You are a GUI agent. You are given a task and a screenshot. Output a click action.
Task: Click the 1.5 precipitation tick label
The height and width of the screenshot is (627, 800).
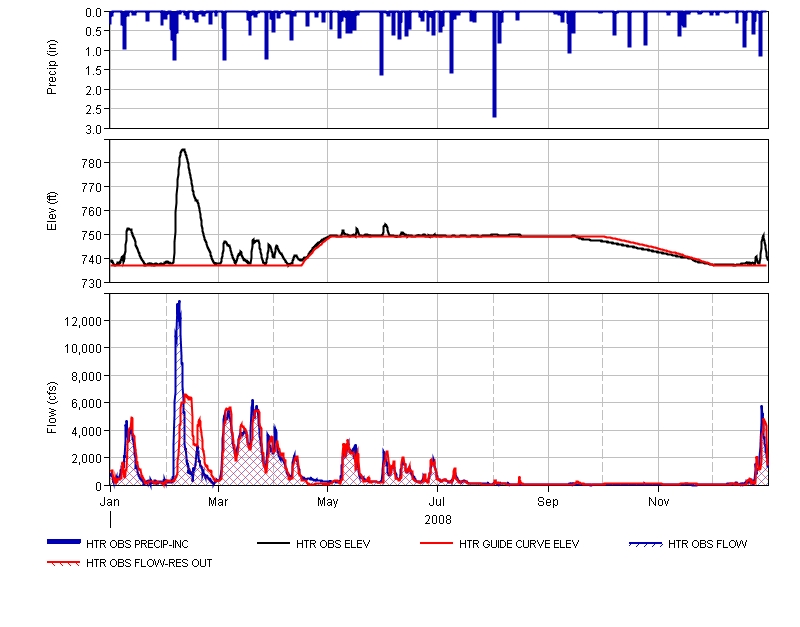pyautogui.click(x=94, y=71)
